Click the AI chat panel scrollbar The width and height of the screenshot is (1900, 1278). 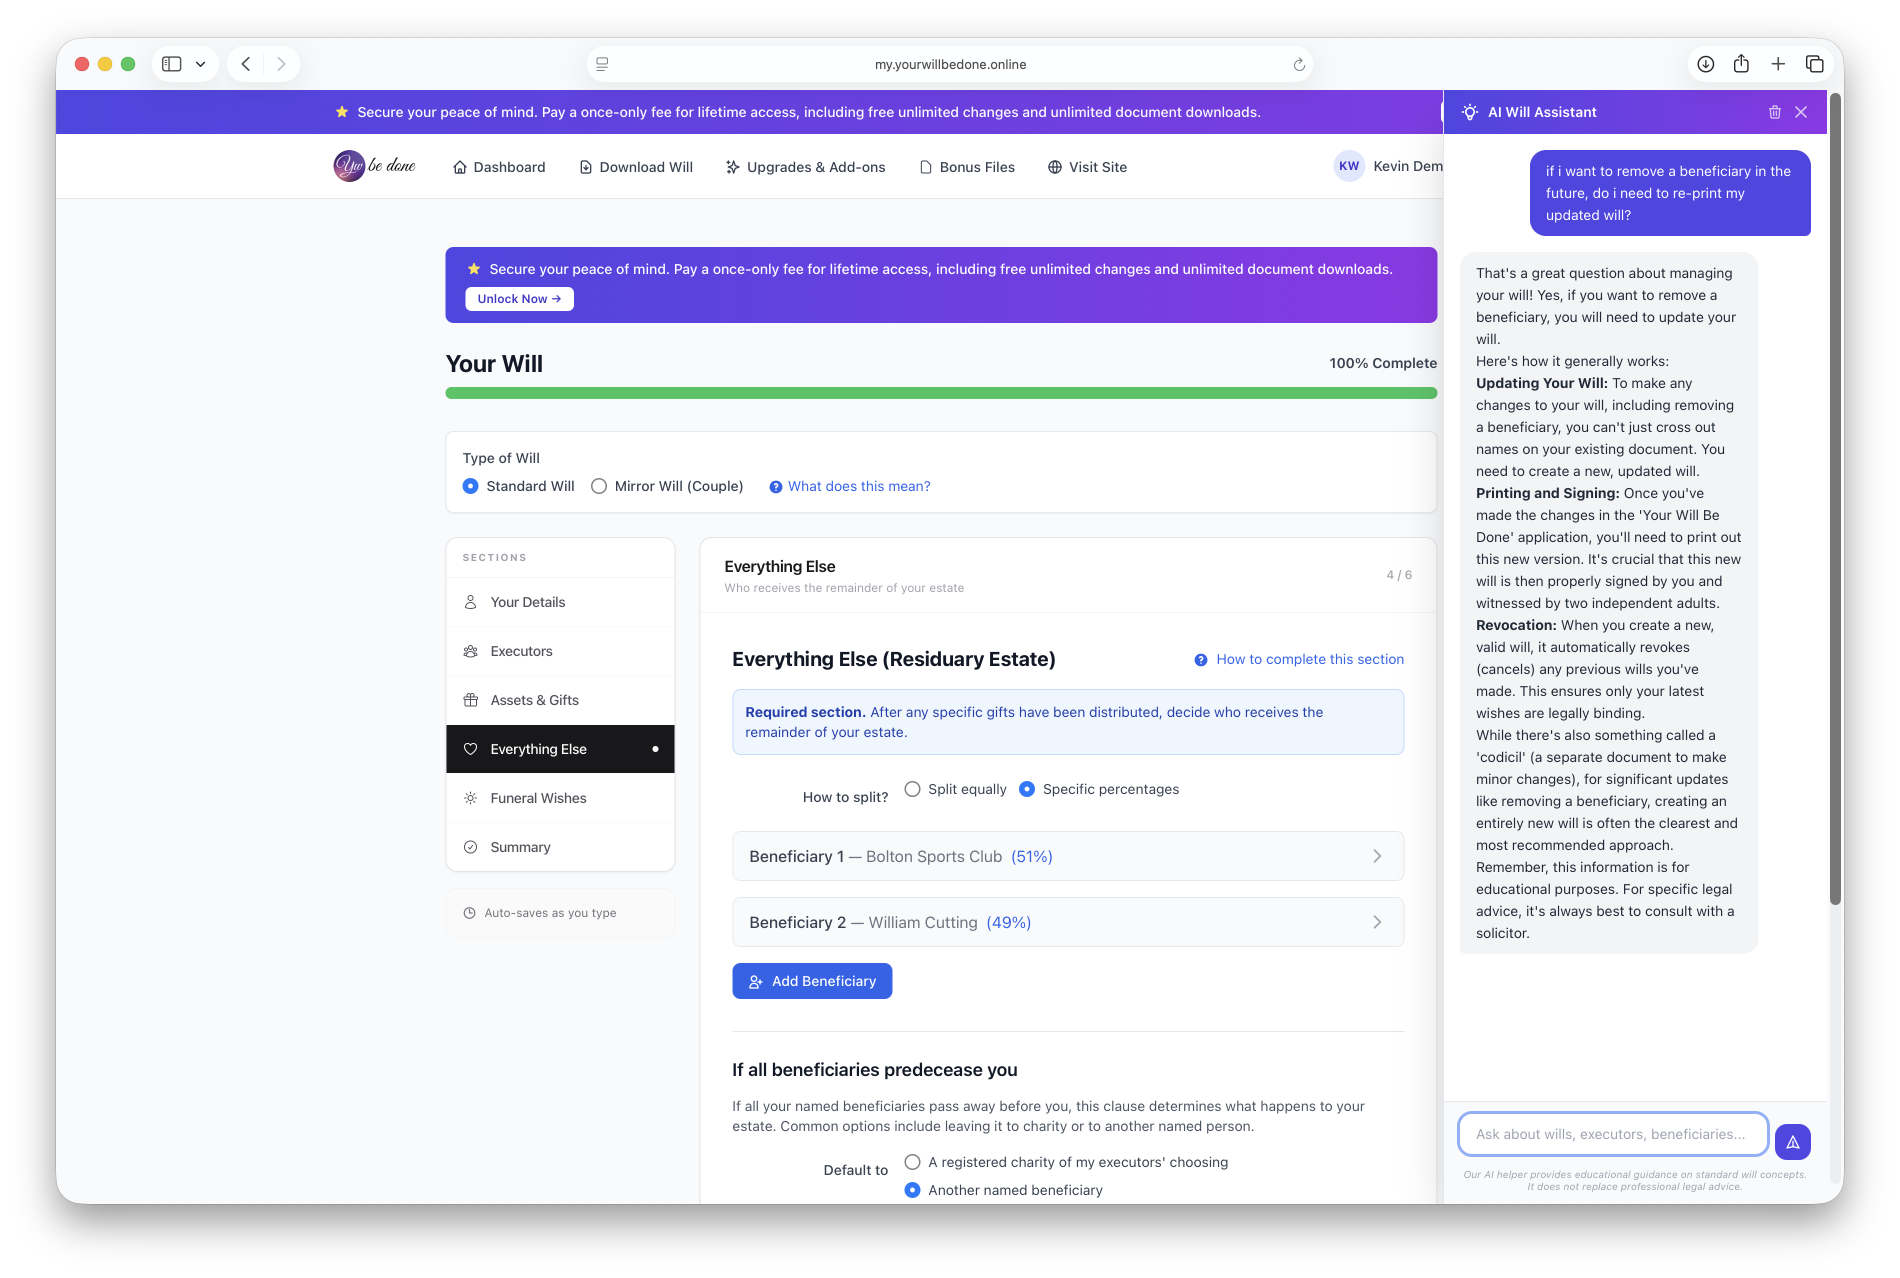click(1835, 500)
